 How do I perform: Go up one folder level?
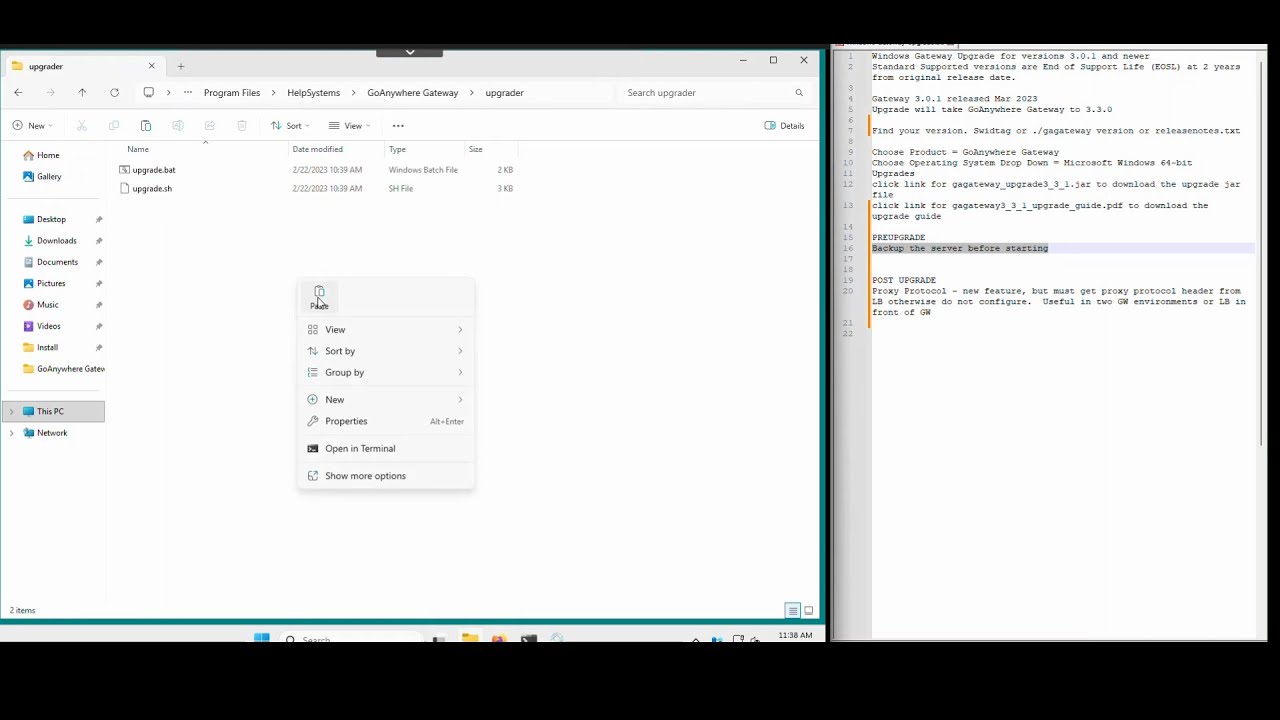click(82, 93)
